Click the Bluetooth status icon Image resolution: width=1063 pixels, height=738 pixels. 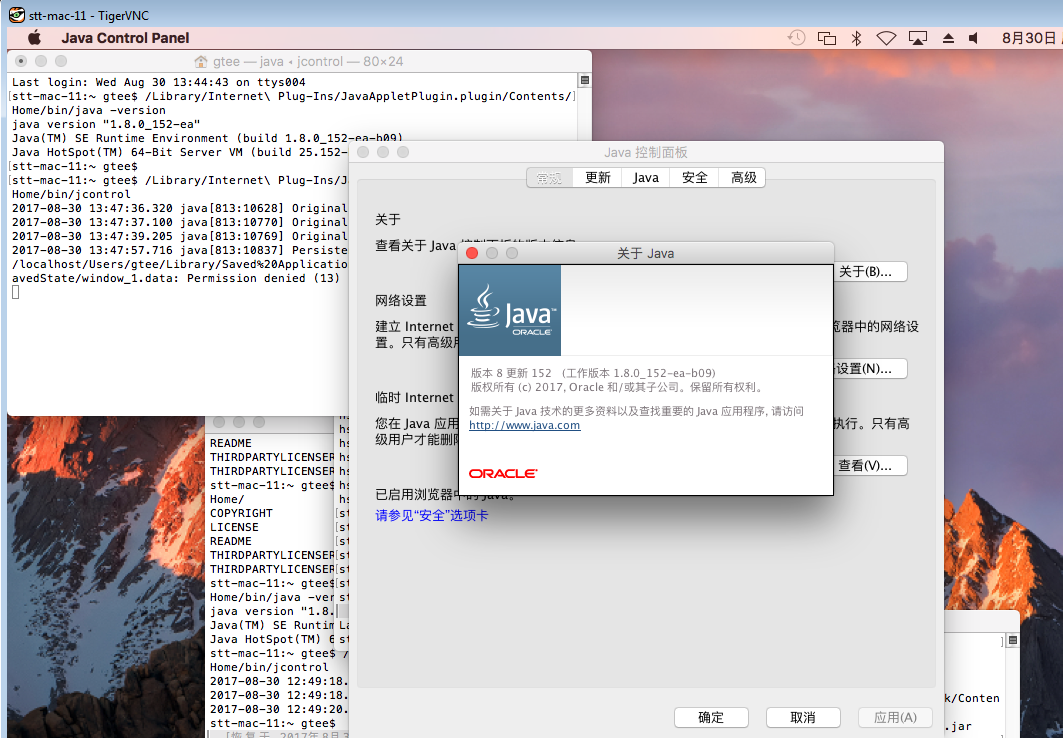(856, 38)
